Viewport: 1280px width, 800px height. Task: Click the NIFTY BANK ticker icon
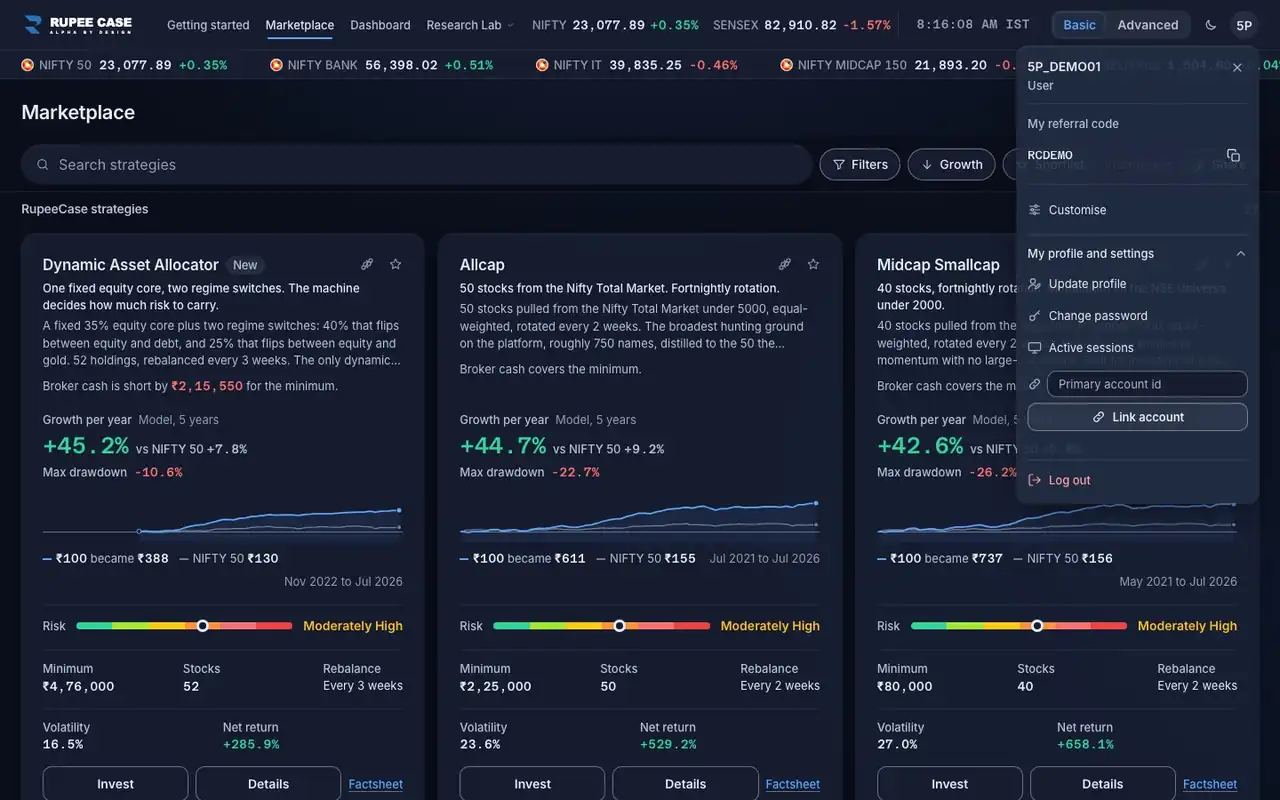click(x=276, y=65)
